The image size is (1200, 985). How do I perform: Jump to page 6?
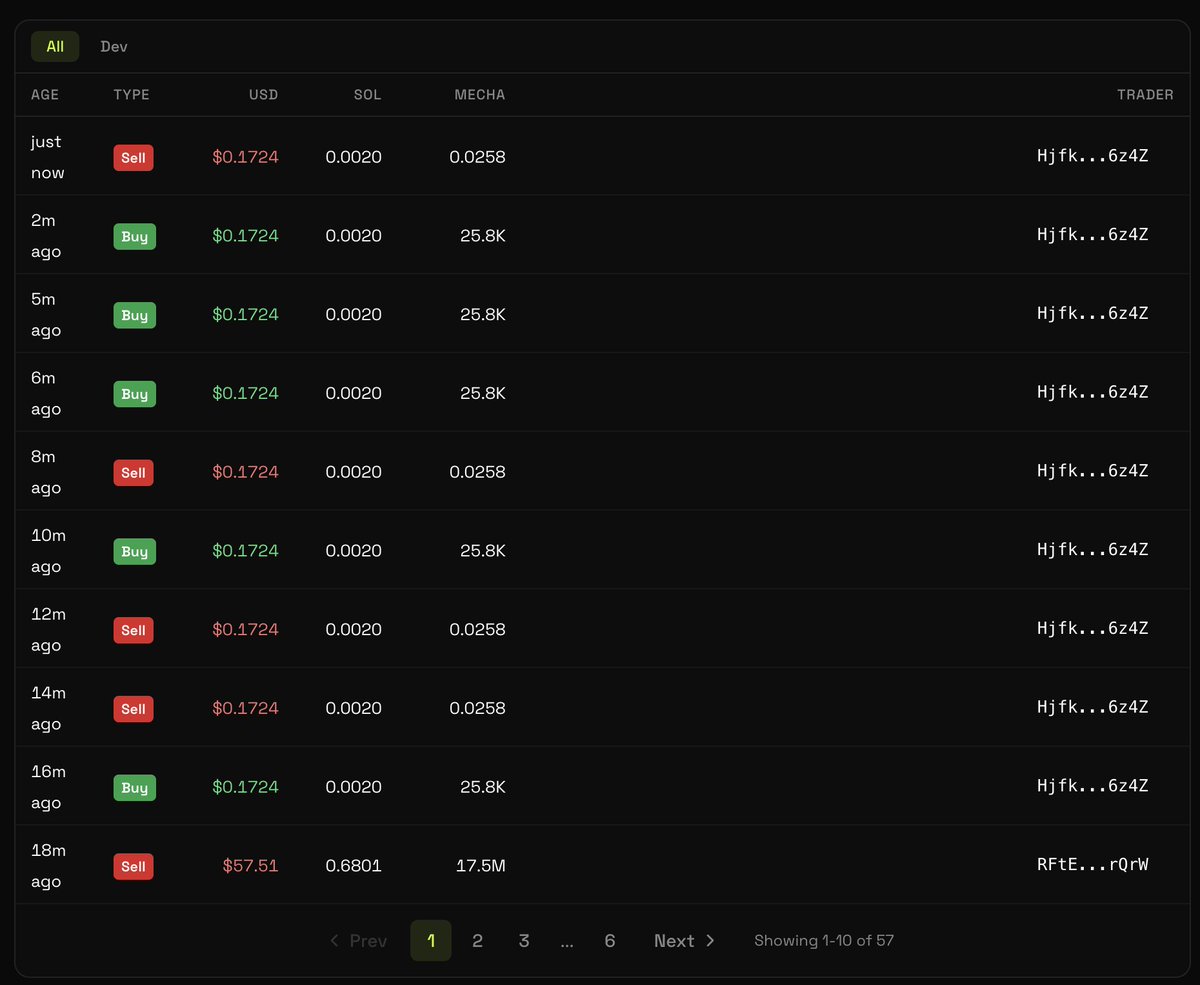[610, 941]
